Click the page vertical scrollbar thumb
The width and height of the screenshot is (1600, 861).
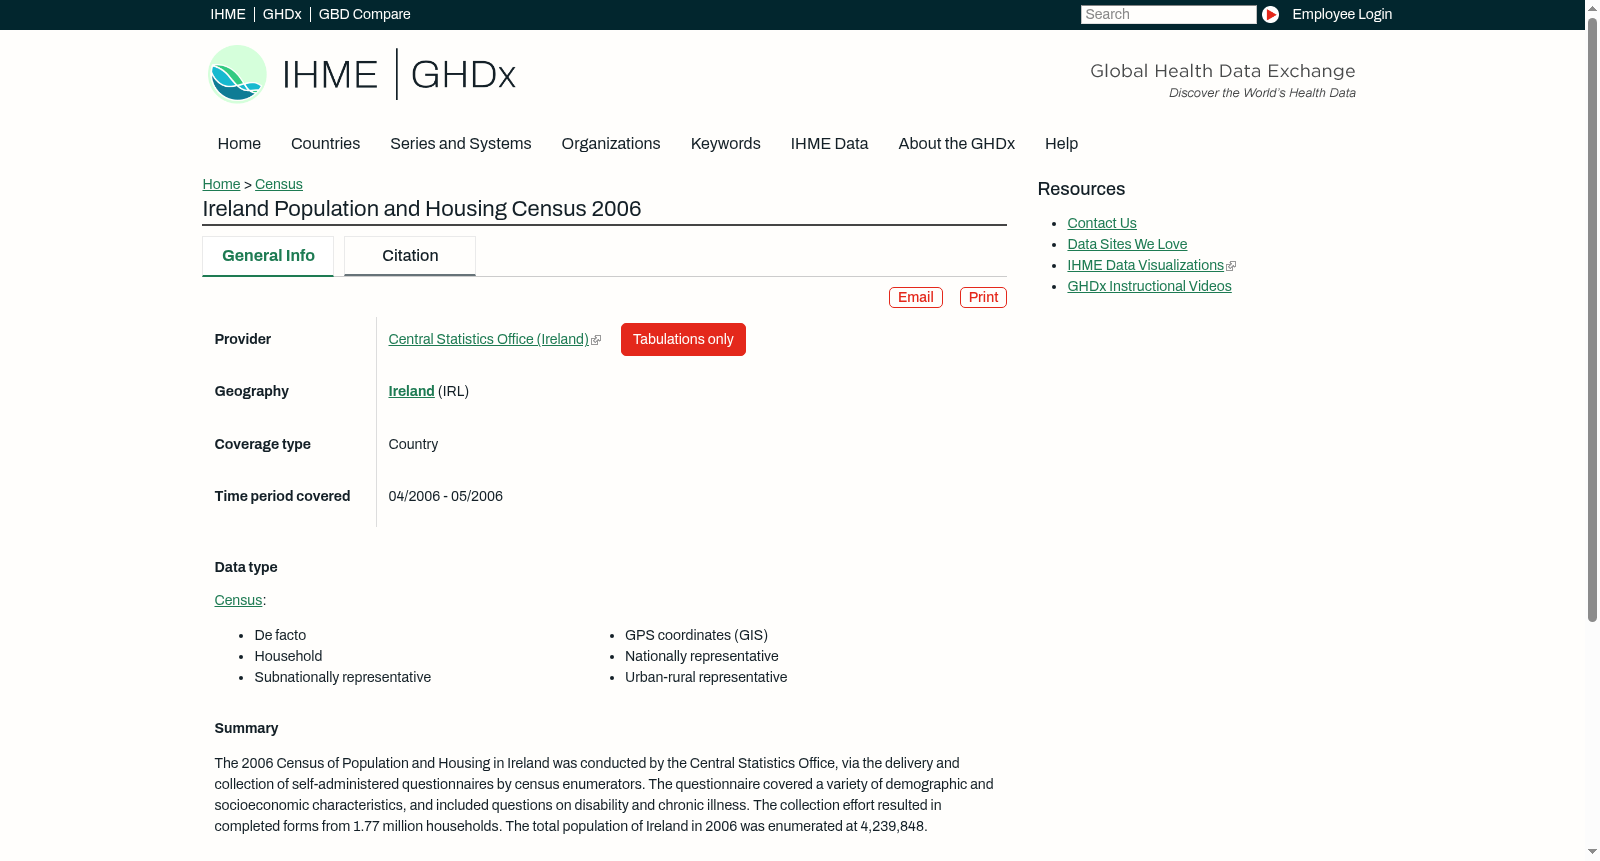point(1592,318)
